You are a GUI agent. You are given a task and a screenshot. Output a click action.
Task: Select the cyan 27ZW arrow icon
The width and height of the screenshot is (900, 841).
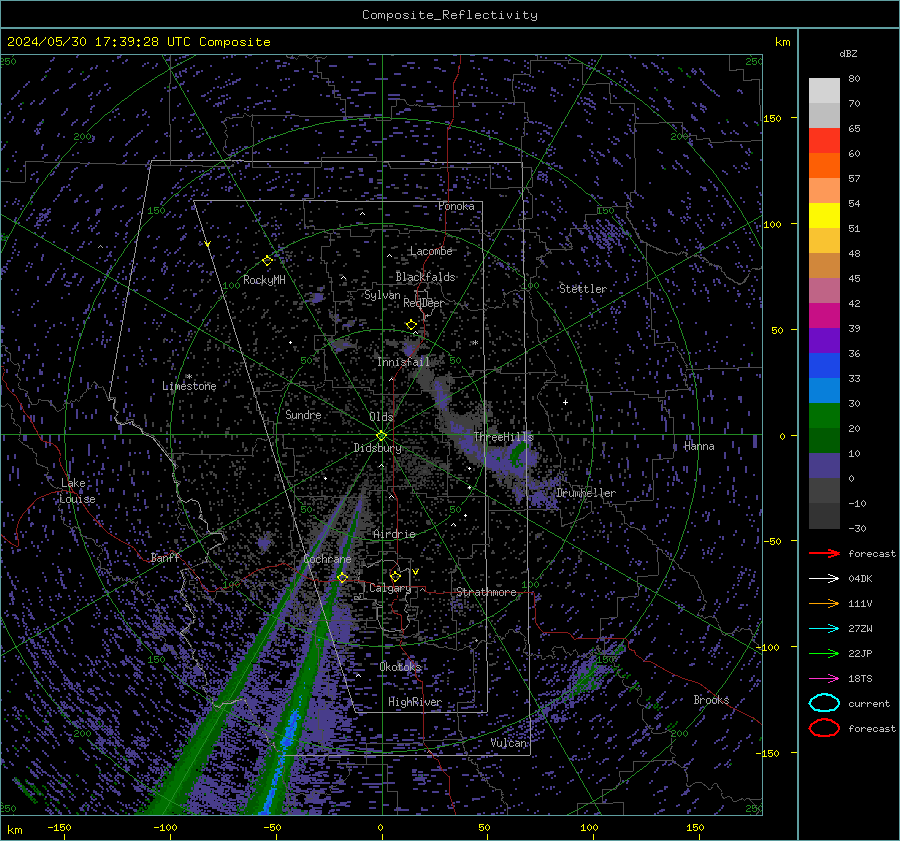pyautogui.click(x=824, y=629)
